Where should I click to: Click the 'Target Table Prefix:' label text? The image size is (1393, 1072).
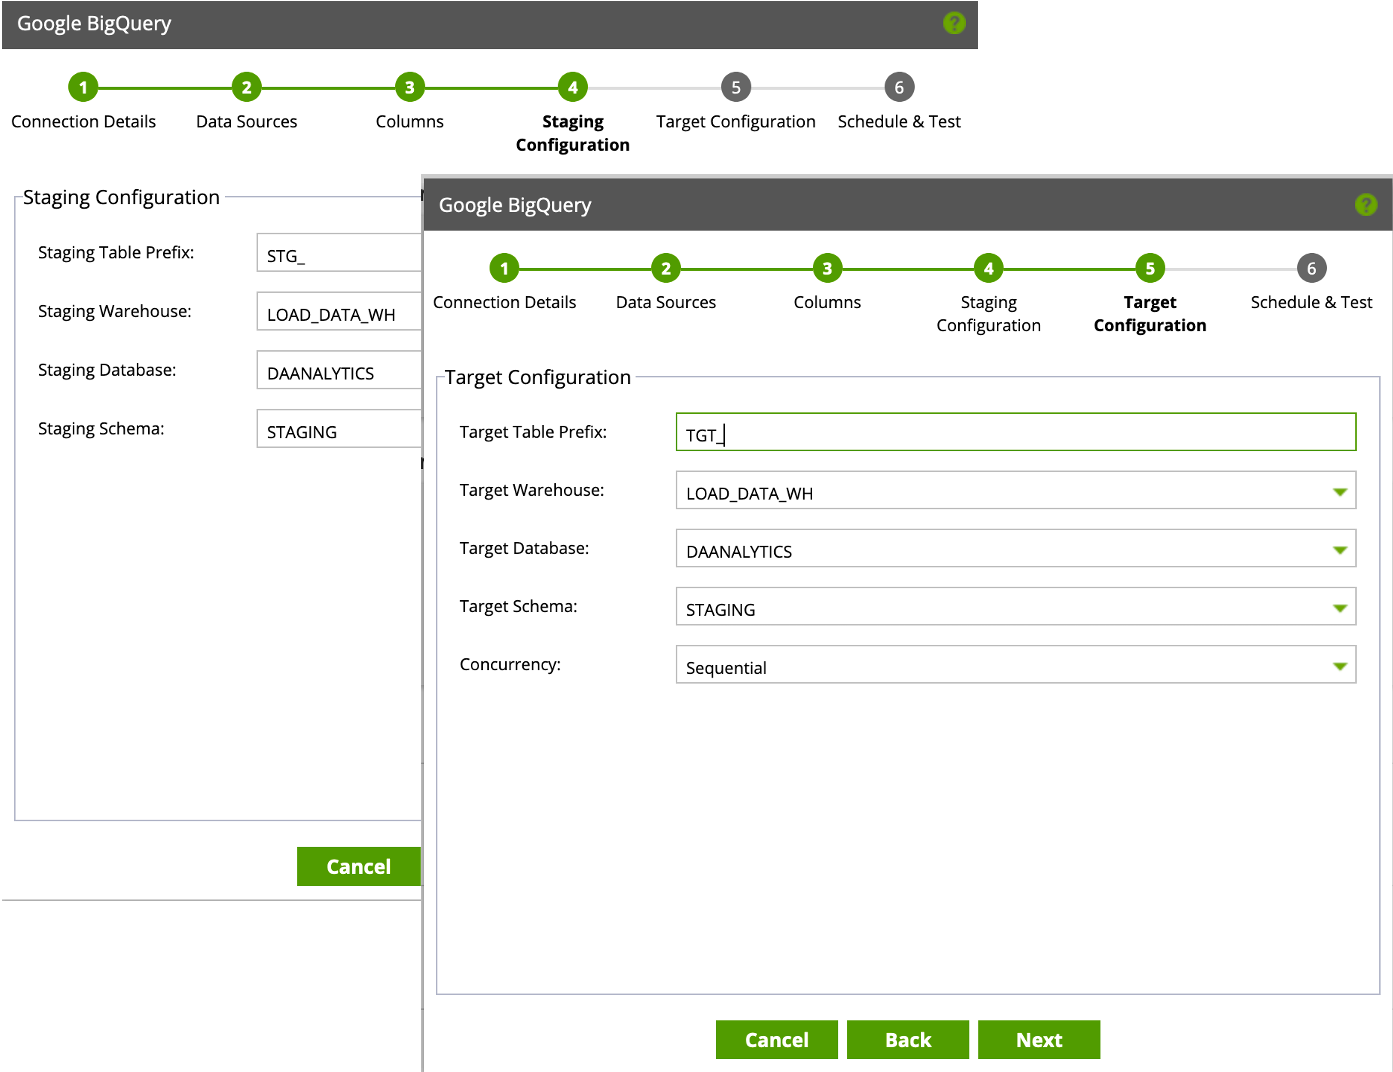point(533,432)
